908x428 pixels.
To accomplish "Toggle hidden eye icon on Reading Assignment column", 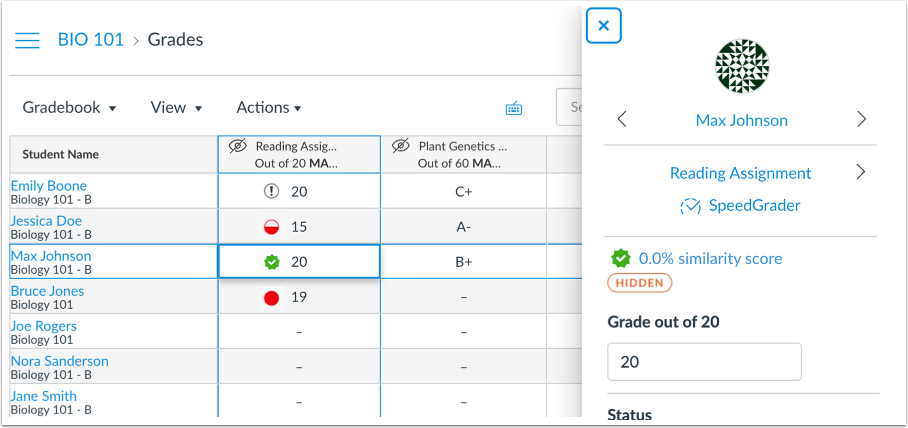I will point(237,146).
